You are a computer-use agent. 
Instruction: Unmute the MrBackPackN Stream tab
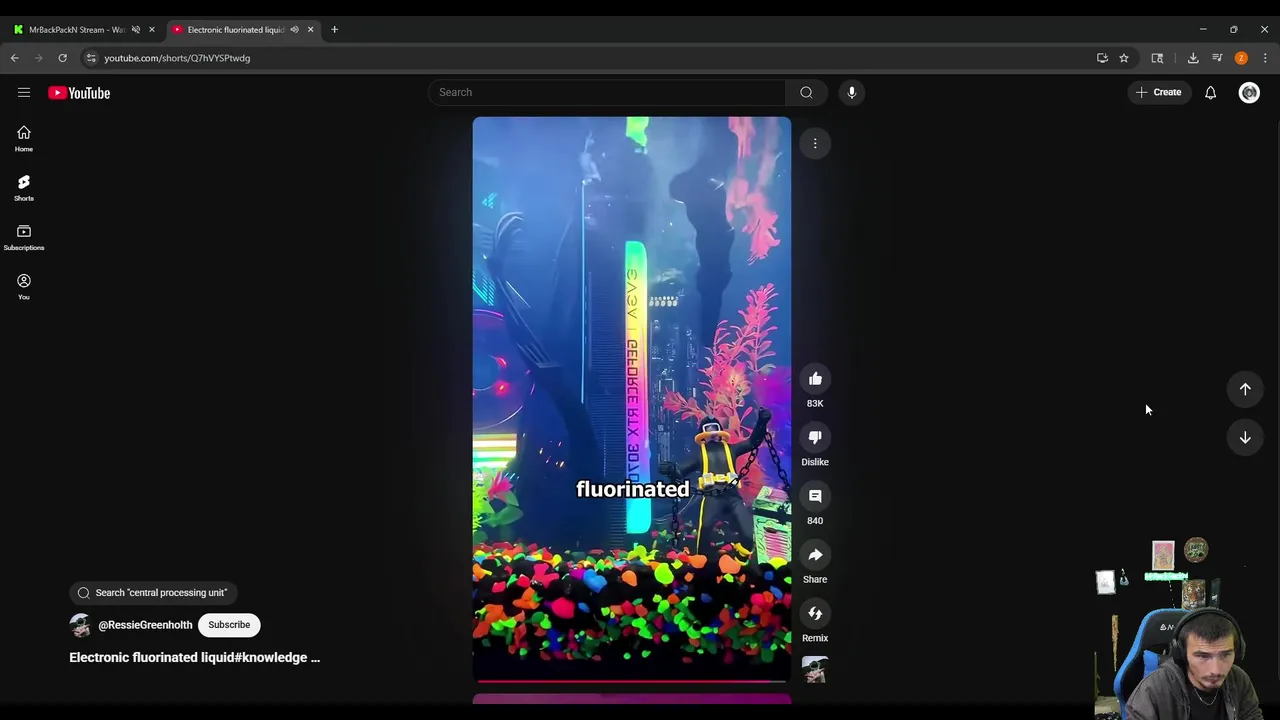click(136, 30)
